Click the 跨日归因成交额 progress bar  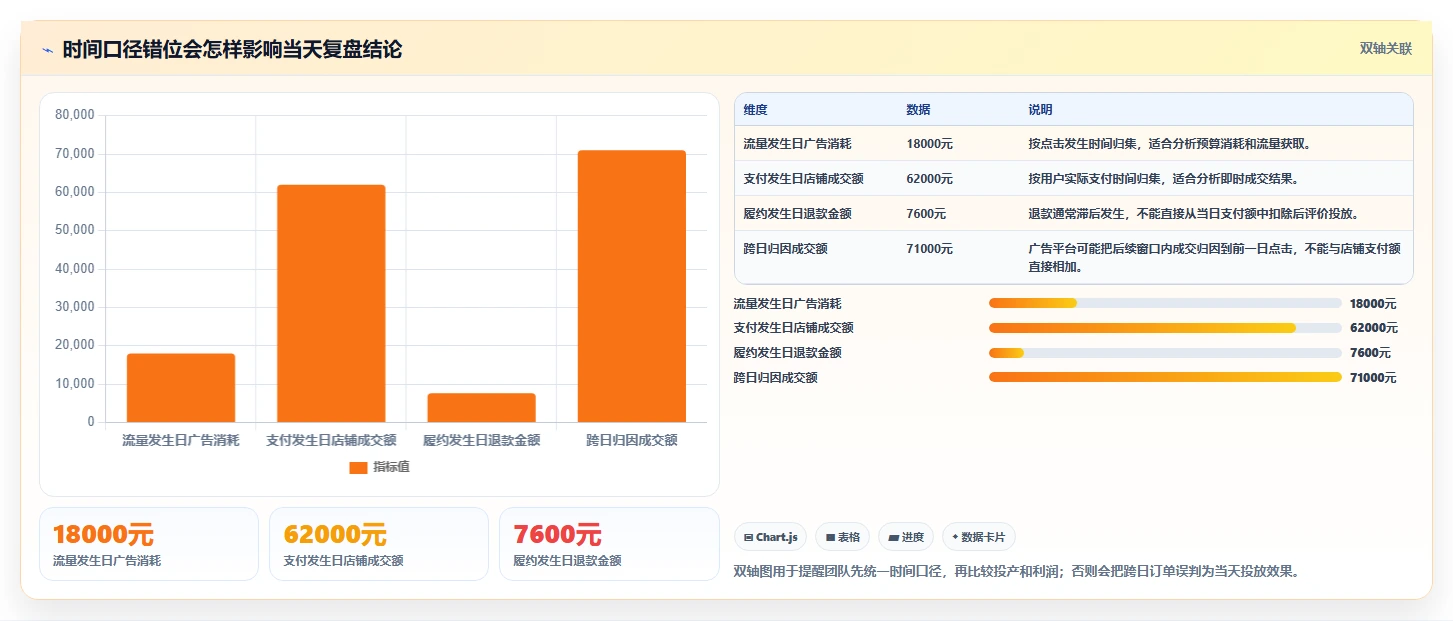pos(1165,377)
